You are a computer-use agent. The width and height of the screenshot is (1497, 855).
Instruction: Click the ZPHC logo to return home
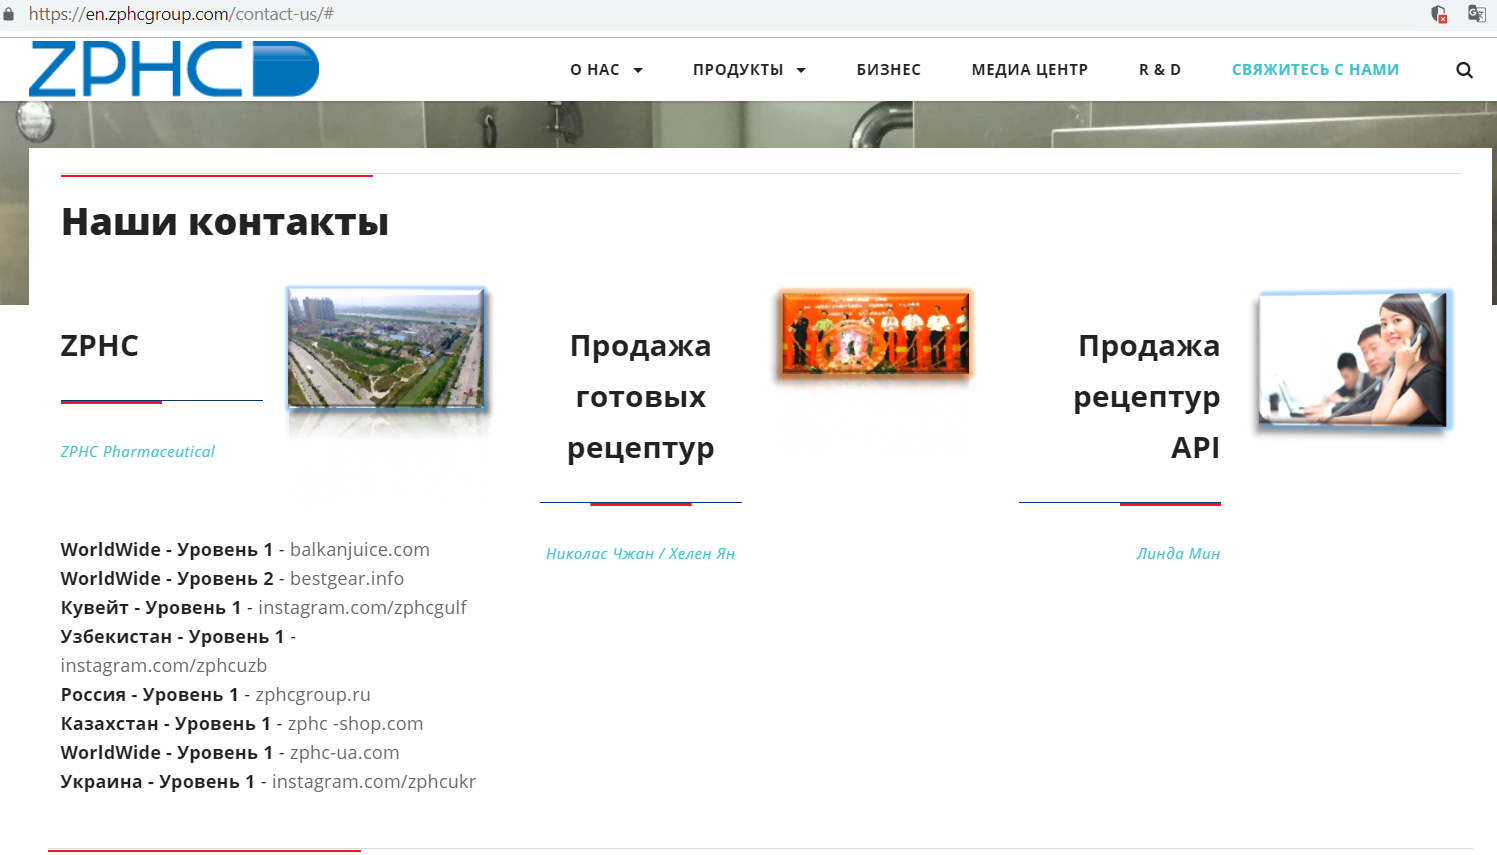(175, 68)
